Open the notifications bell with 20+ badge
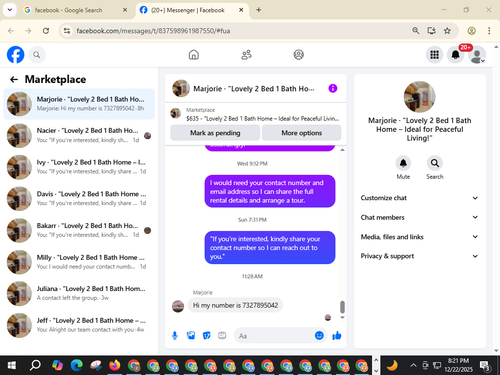 click(x=455, y=55)
